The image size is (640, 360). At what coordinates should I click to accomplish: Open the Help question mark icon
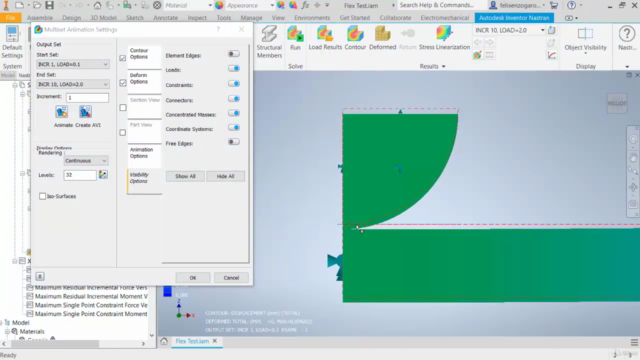(x=571, y=5)
